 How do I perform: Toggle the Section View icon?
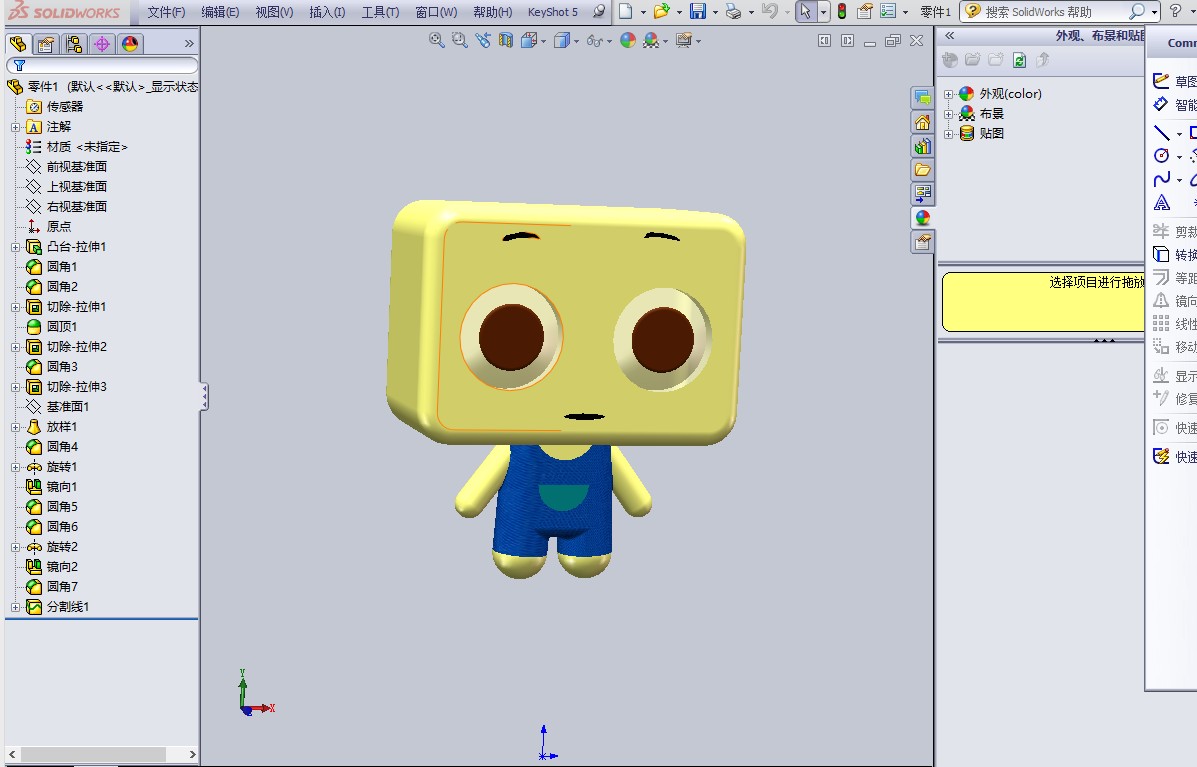click(x=505, y=40)
